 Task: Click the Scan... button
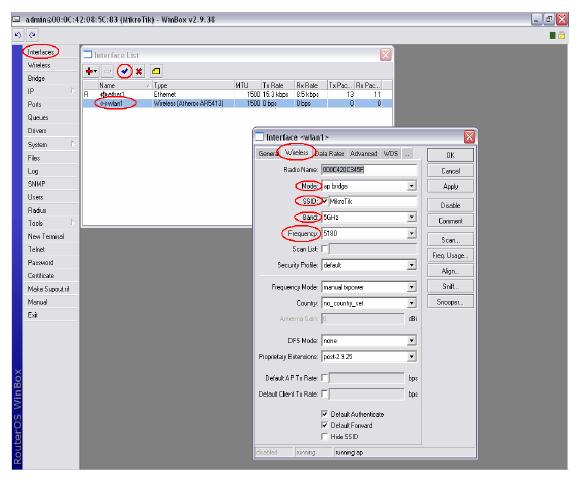450,240
